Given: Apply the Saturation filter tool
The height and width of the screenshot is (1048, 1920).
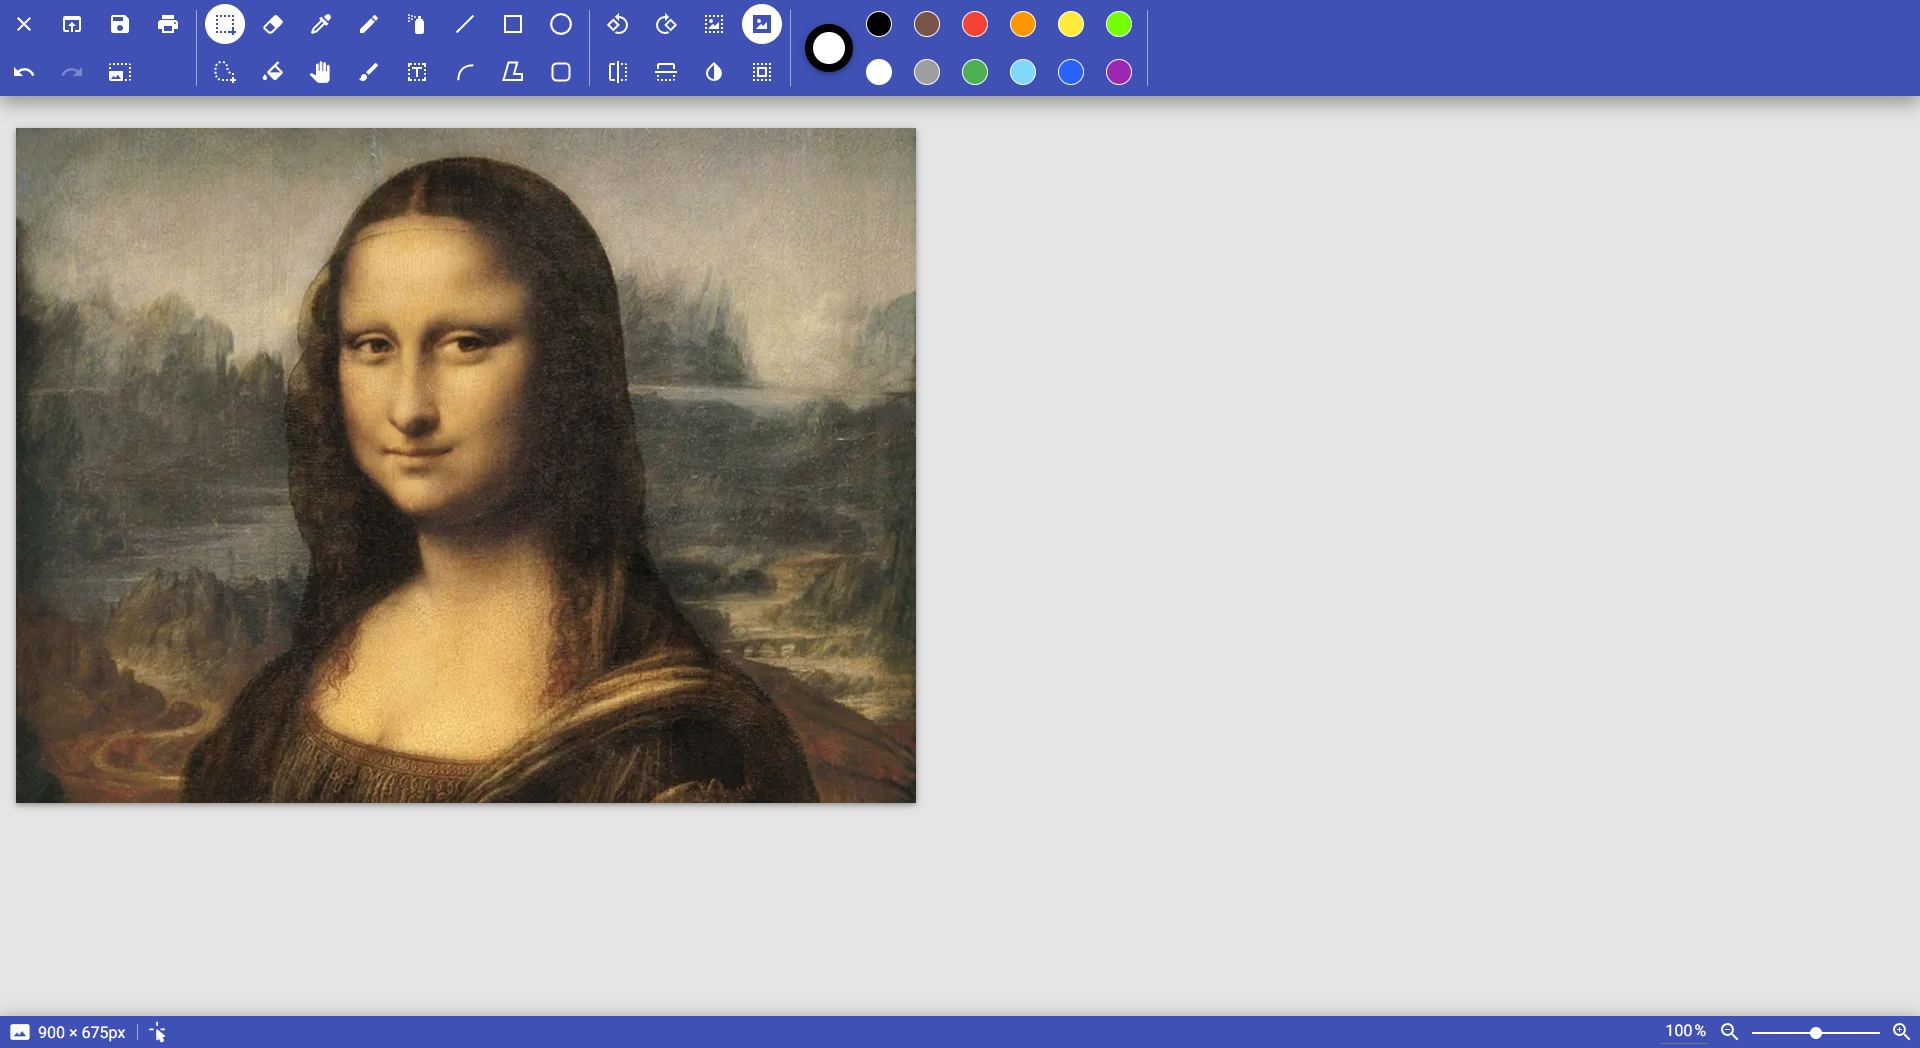Looking at the screenshot, I should point(713,72).
